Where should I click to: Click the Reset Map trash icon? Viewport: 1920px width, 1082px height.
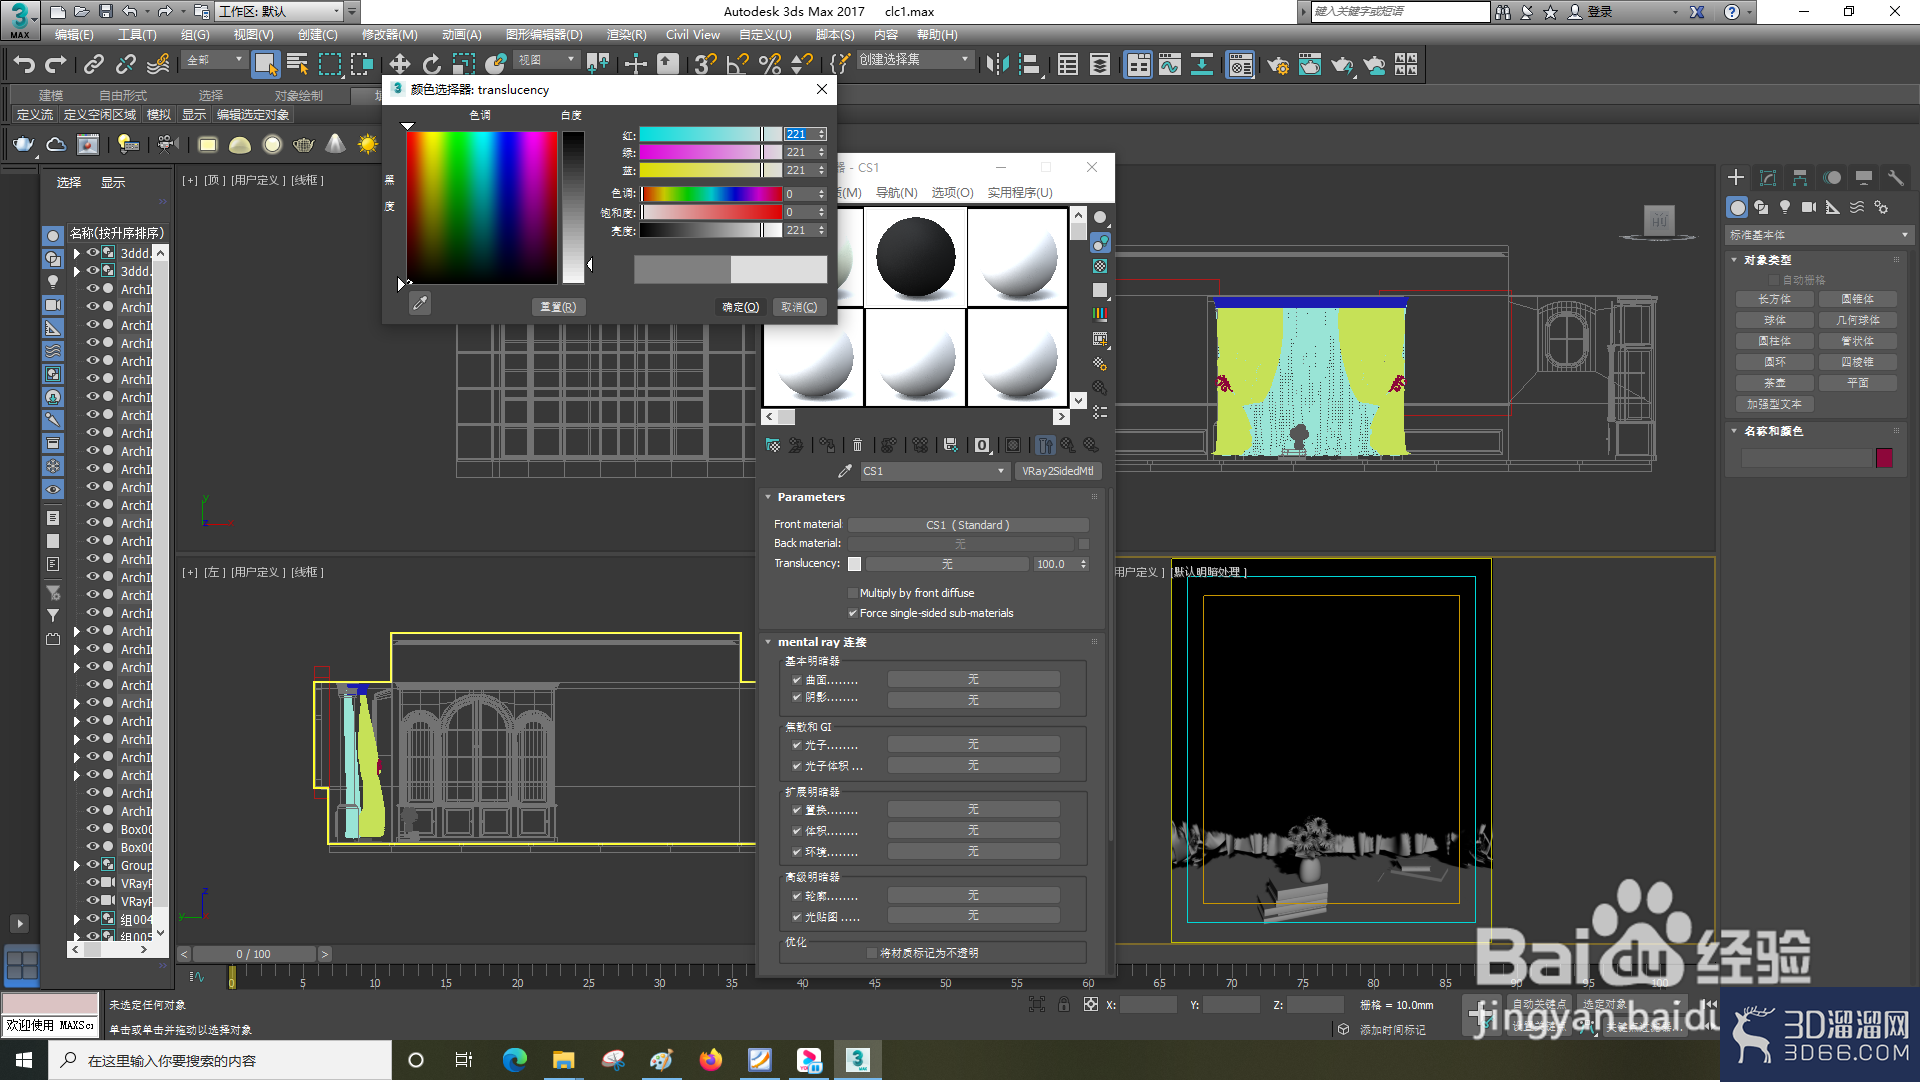pos(857,445)
